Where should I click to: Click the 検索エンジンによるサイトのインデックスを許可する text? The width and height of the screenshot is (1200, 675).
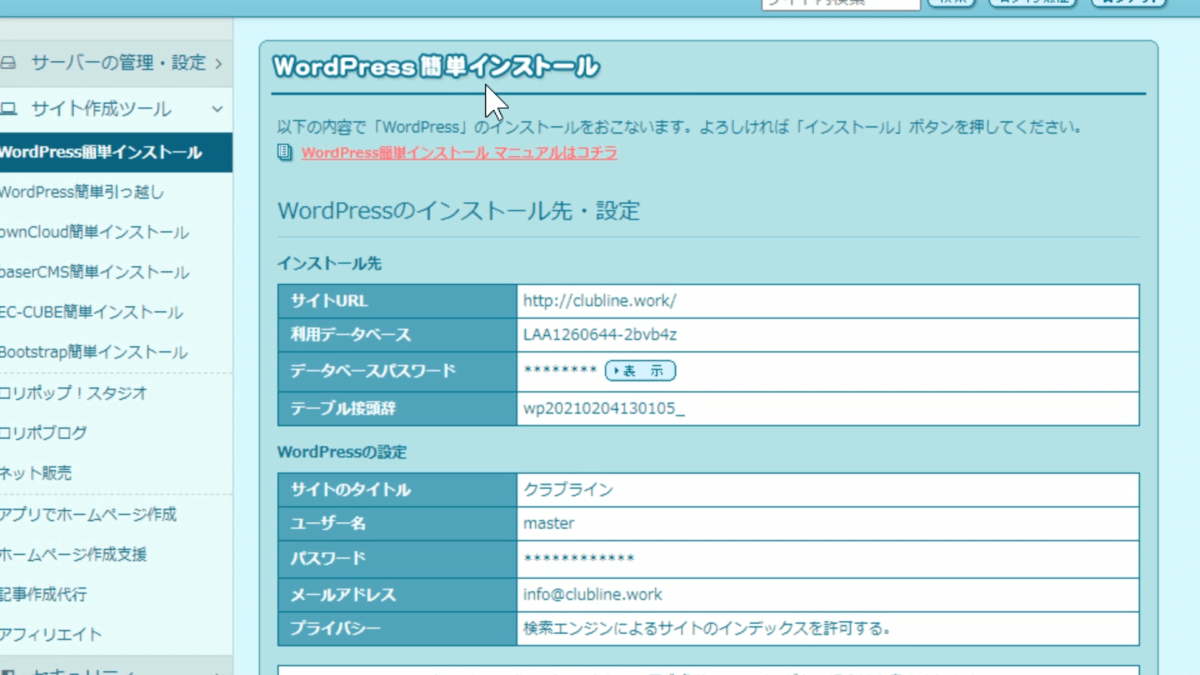[707, 629]
